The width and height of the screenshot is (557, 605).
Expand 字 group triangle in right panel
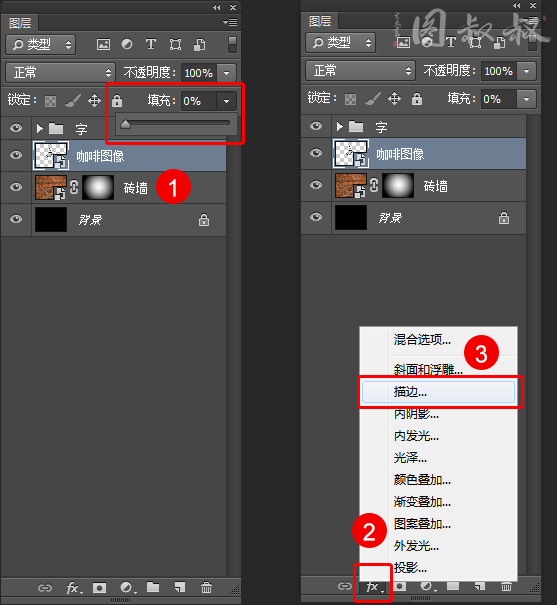click(x=339, y=126)
